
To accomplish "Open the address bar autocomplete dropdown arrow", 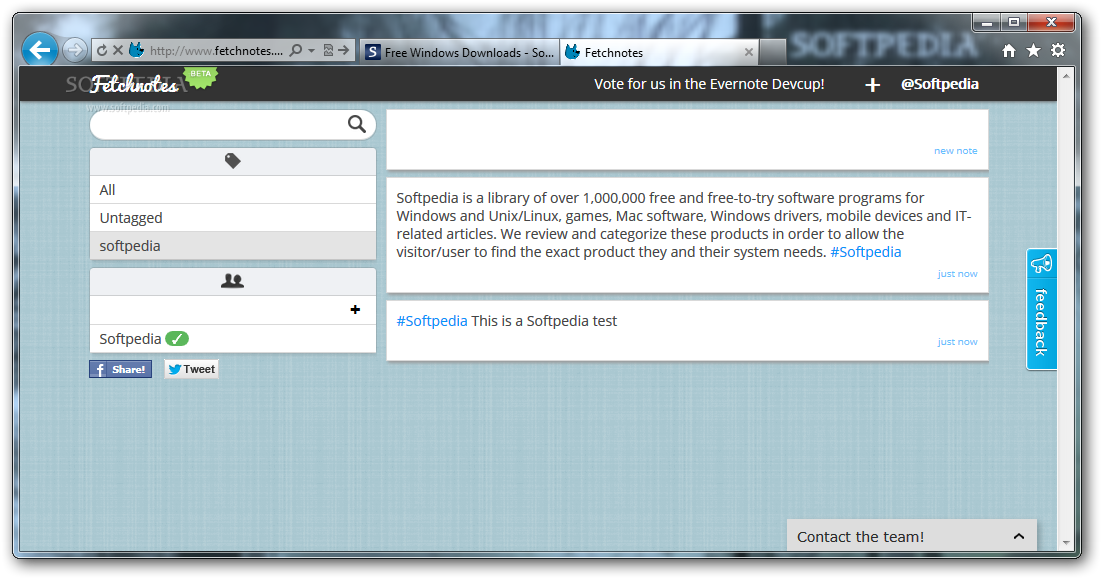I will pyautogui.click(x=311, y=51).
